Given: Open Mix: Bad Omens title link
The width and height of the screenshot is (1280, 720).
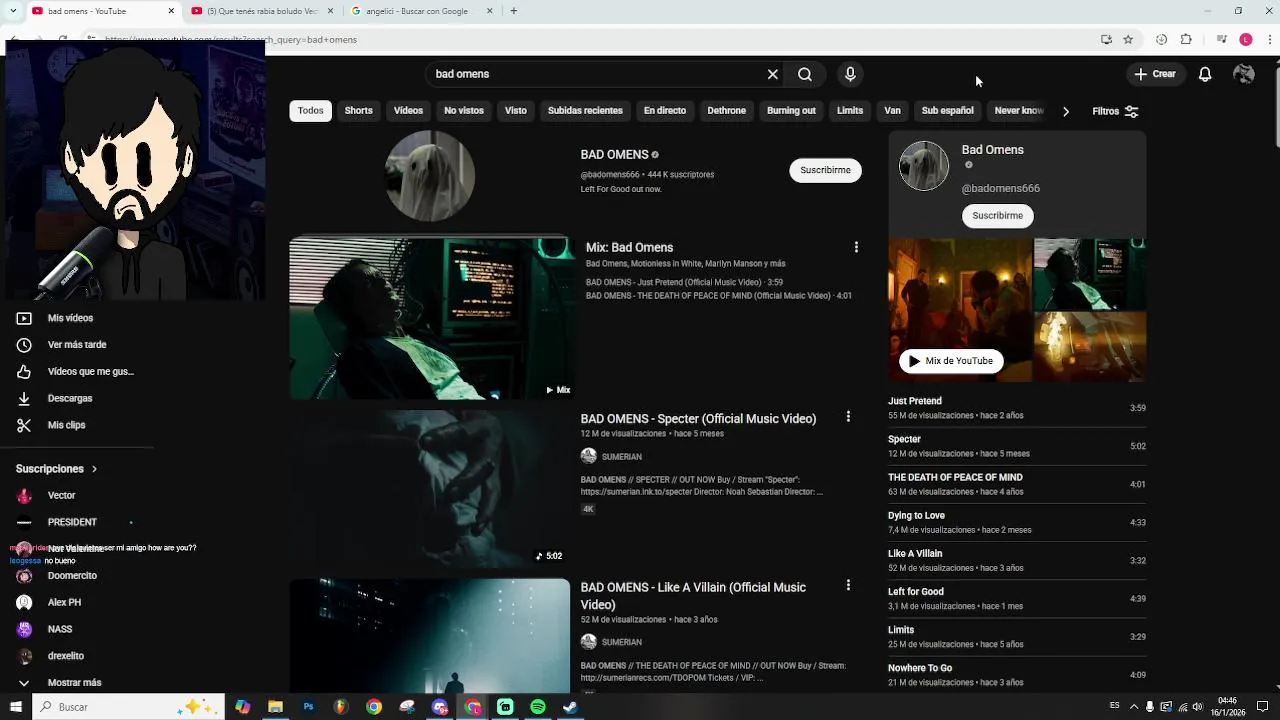Looking at the screenshot, I should (x=629, y=248).
